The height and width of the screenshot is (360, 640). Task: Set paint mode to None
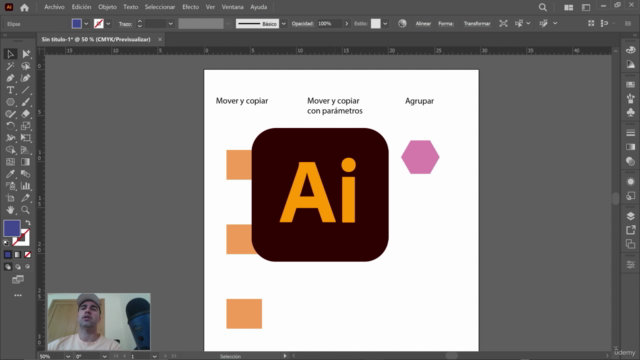click(27, 255)
